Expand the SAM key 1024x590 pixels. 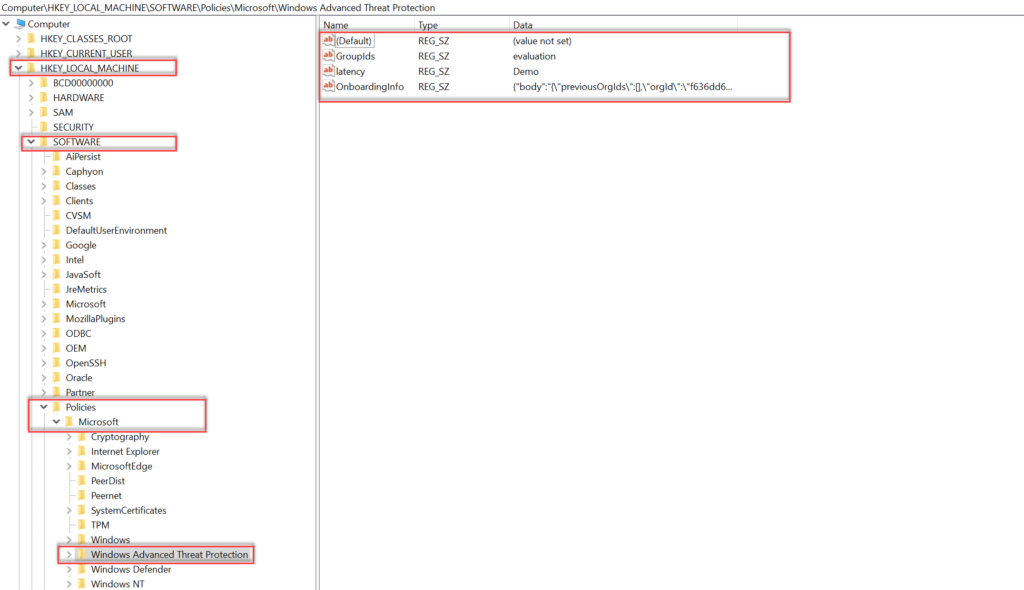click(x=31, y=112)
